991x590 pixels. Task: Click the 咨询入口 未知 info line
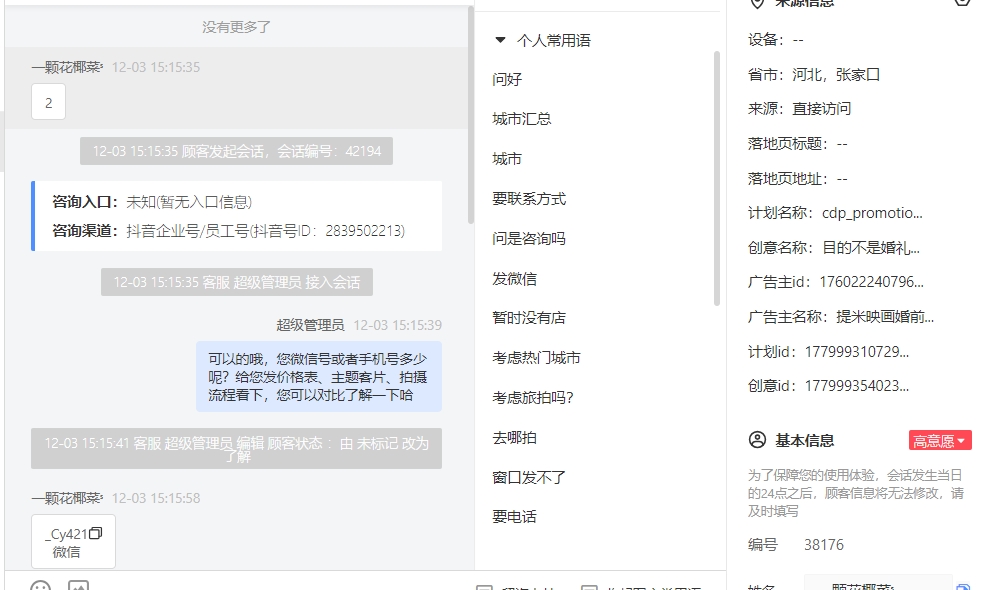tap(152, 202)
